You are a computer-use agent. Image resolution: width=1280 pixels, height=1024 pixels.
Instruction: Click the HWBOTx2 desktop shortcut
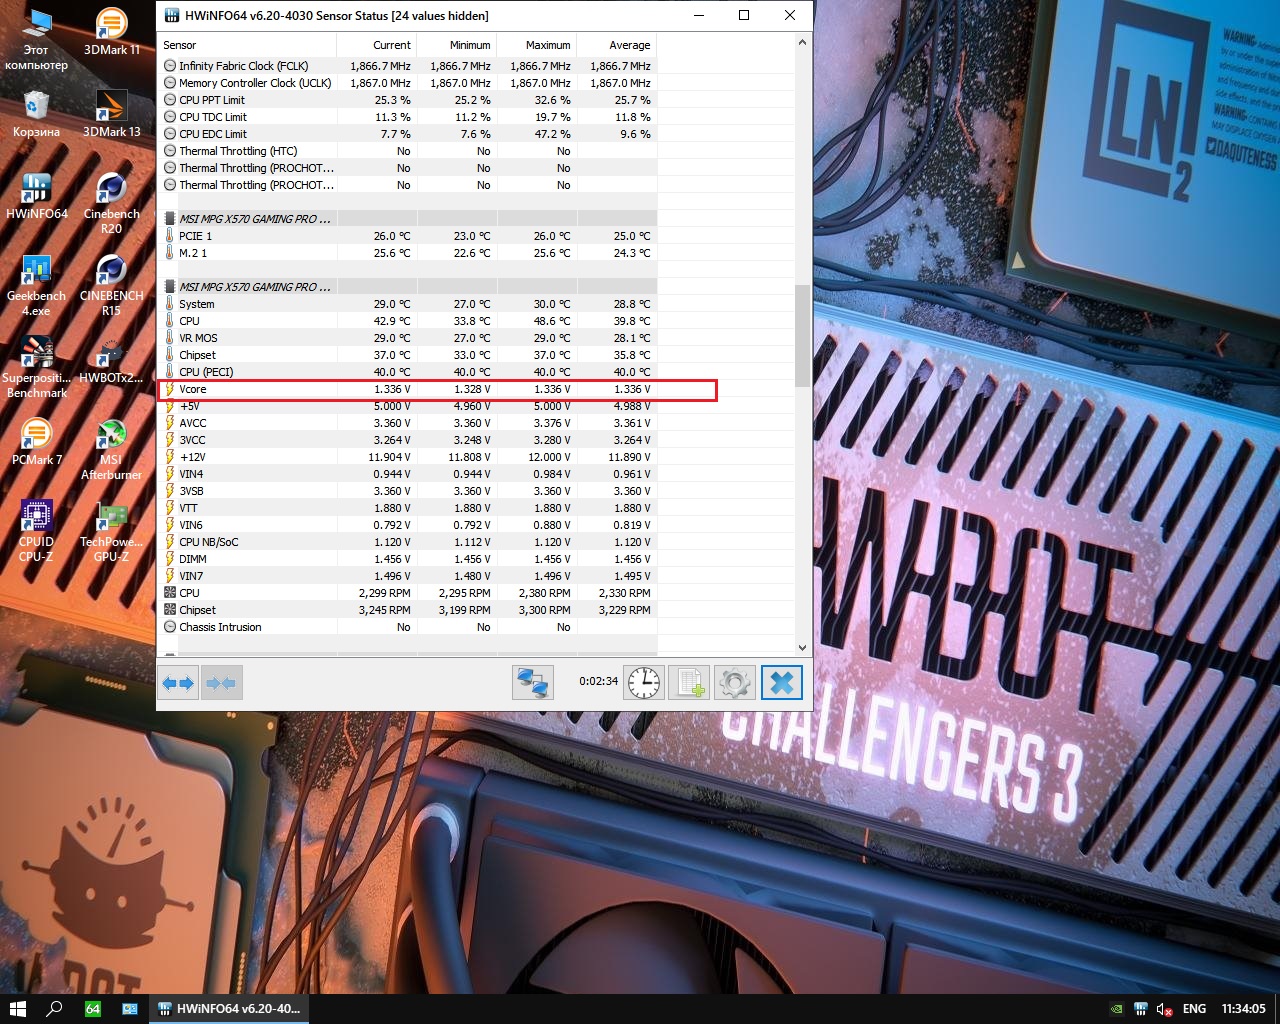point(111,360)
